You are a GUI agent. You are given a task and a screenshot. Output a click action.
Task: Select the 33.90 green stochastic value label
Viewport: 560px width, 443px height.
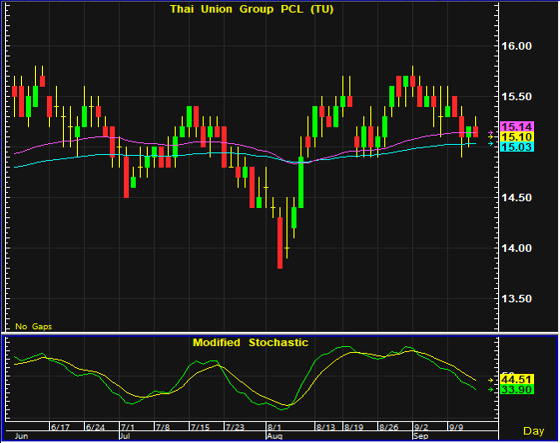tap(517, 389)
